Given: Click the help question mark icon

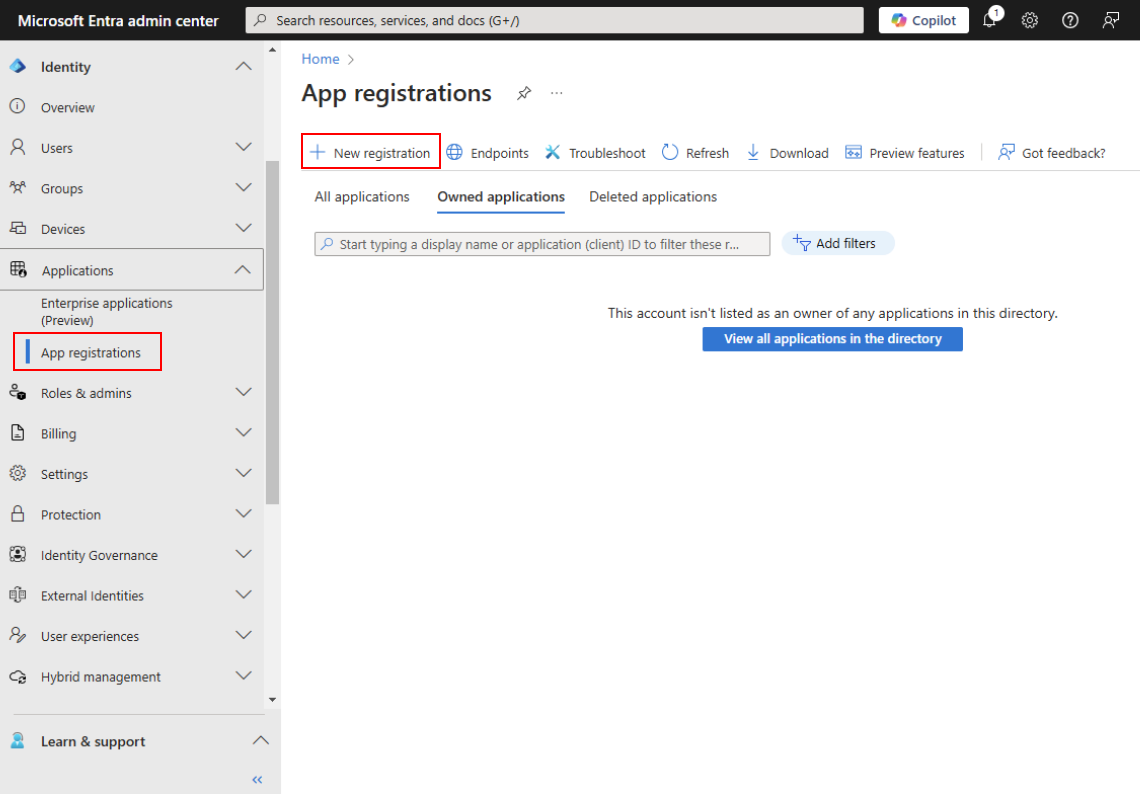Looking at the screenshot, I should tap(1070, 20).
